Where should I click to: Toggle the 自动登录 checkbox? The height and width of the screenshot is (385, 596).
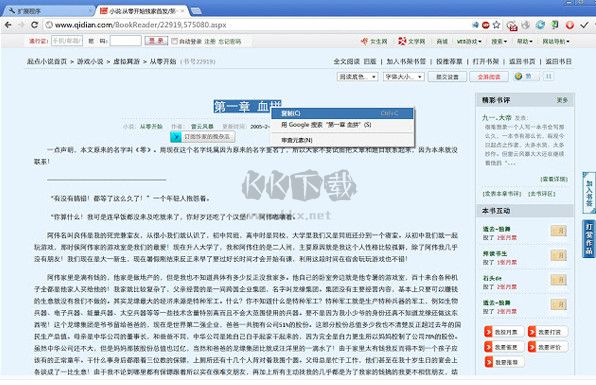coord(174,41)
